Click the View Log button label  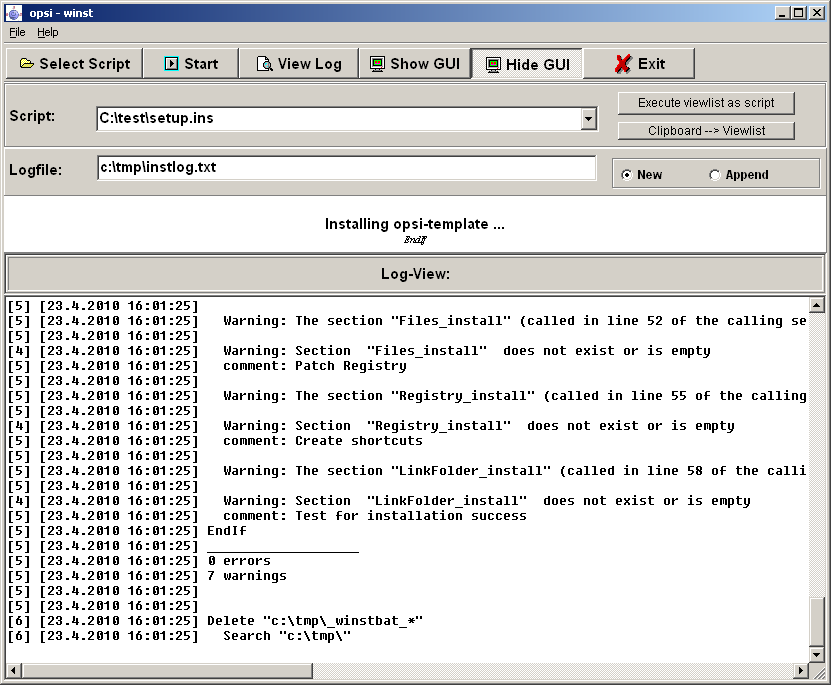(x=310, y=64)
